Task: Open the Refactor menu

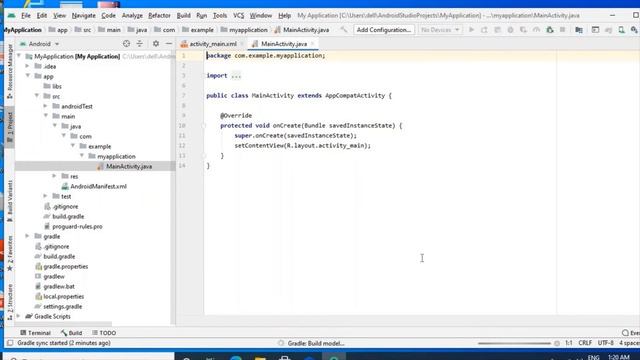Action: [159, 16]
